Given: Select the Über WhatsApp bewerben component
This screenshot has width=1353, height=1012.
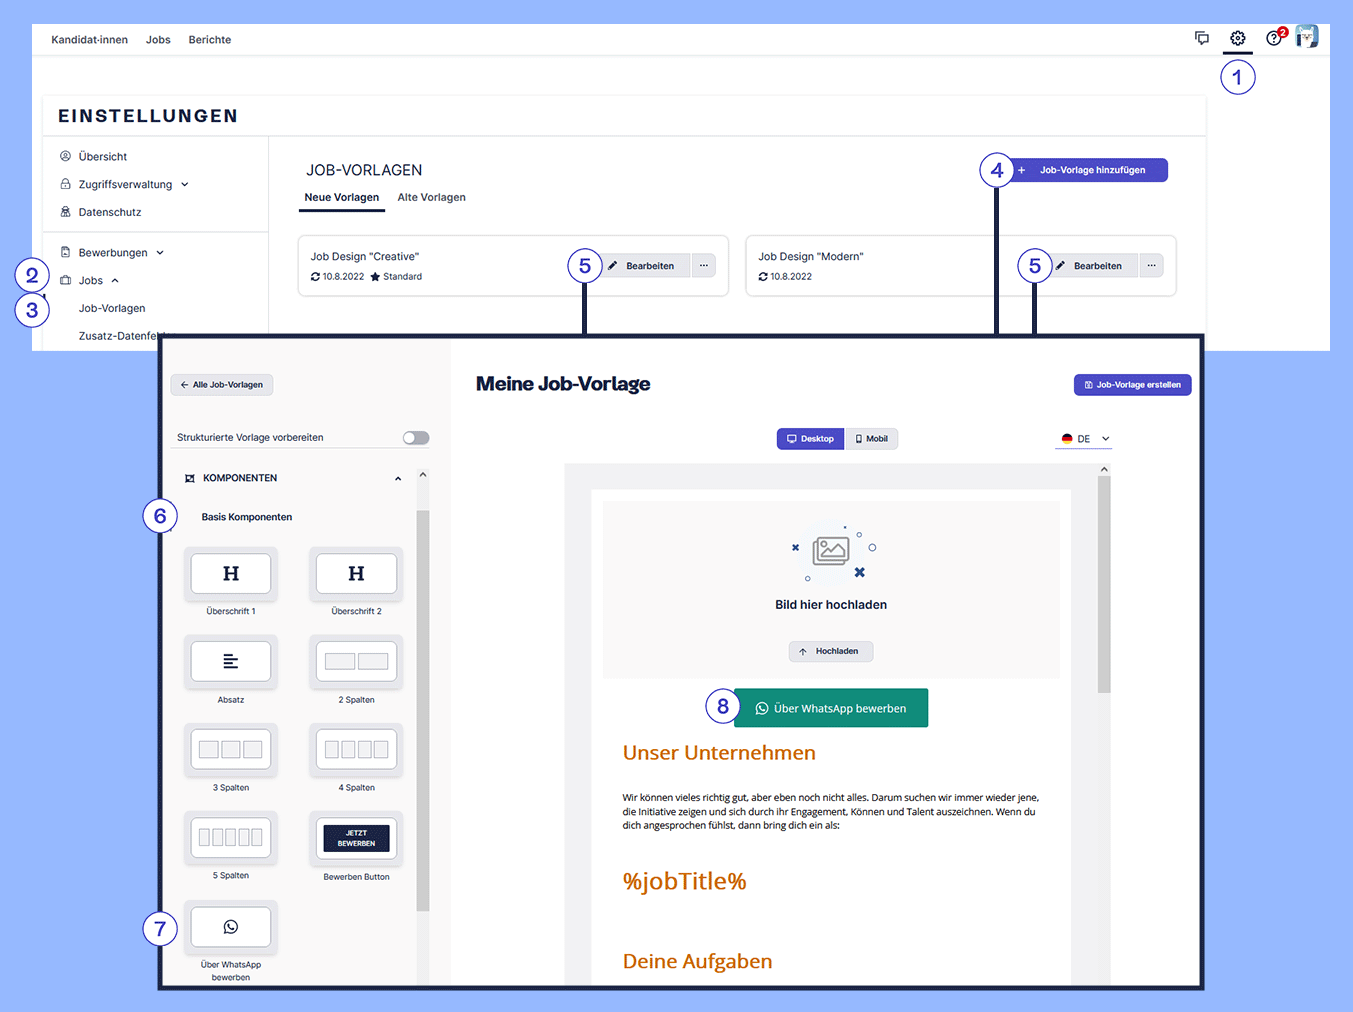Looking at the screenshot, I should tap(231, 927).
